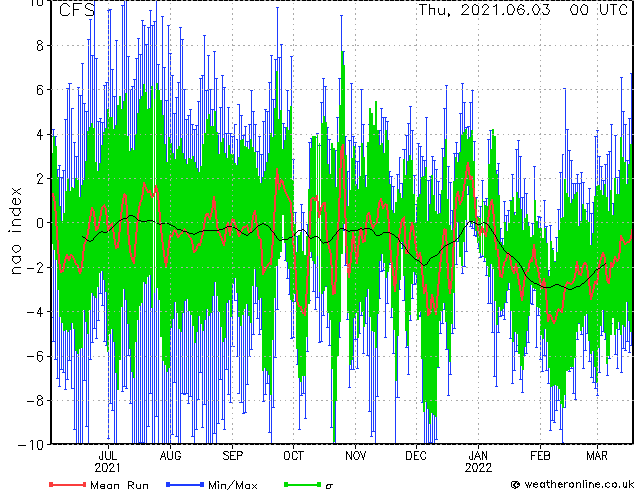Click the AUG x-axis label

[x=170, y=456]
